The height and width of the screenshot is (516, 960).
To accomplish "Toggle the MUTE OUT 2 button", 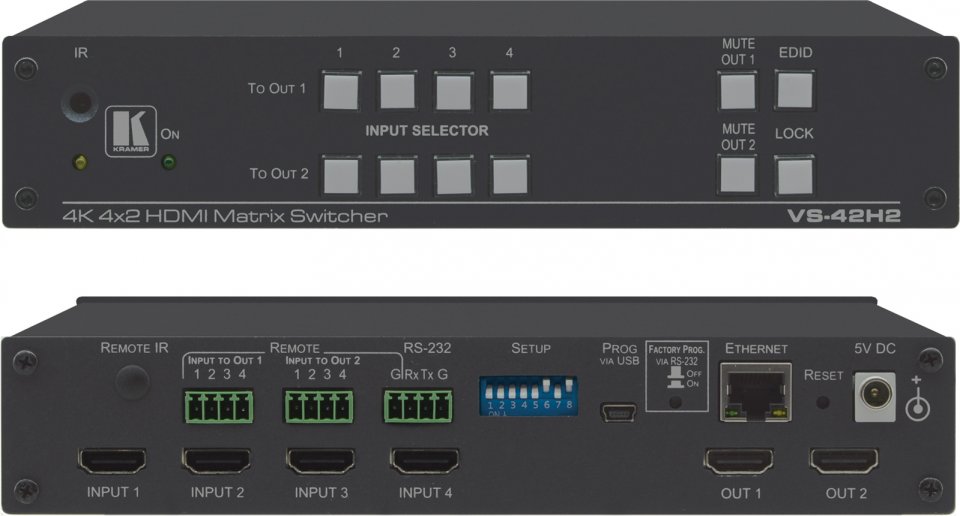I will pyautogui.click(x=738, y=175).
